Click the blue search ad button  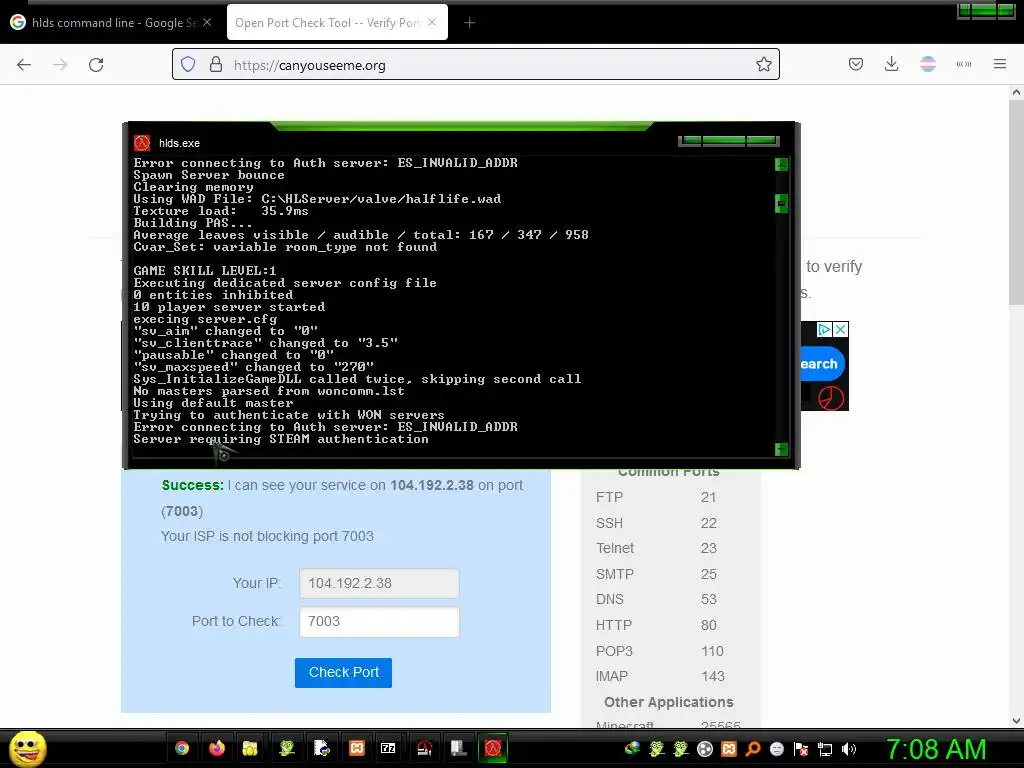tap(822, 364)
